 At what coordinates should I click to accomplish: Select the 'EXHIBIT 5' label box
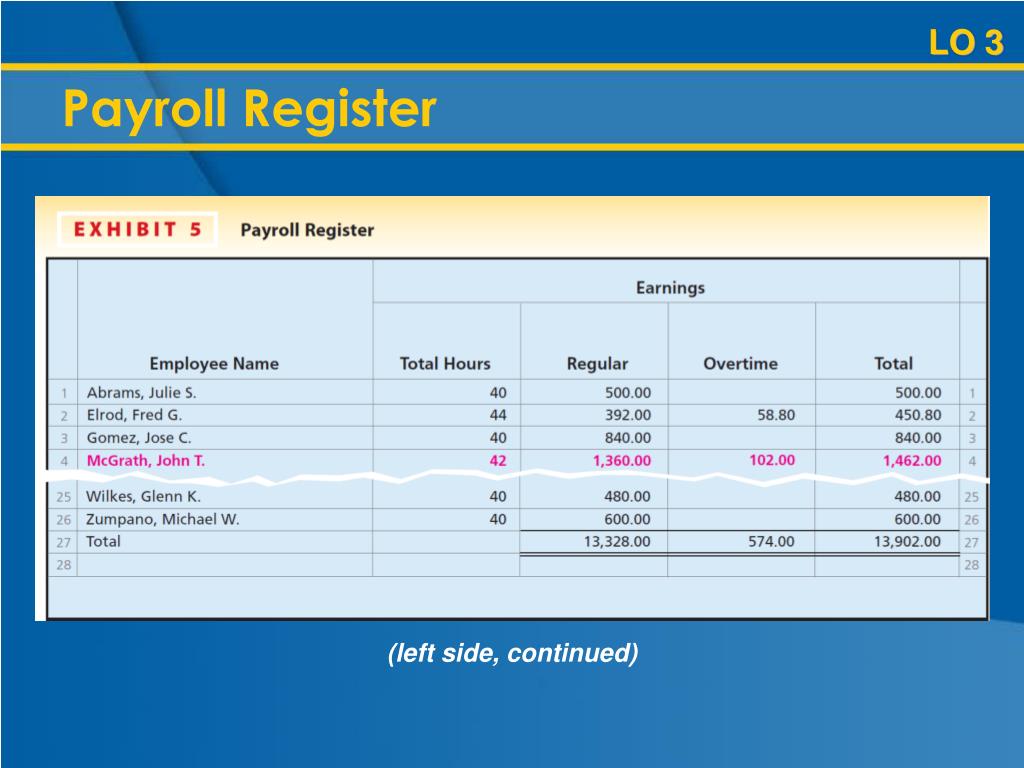pyautogui.click(x=137, y=229)
